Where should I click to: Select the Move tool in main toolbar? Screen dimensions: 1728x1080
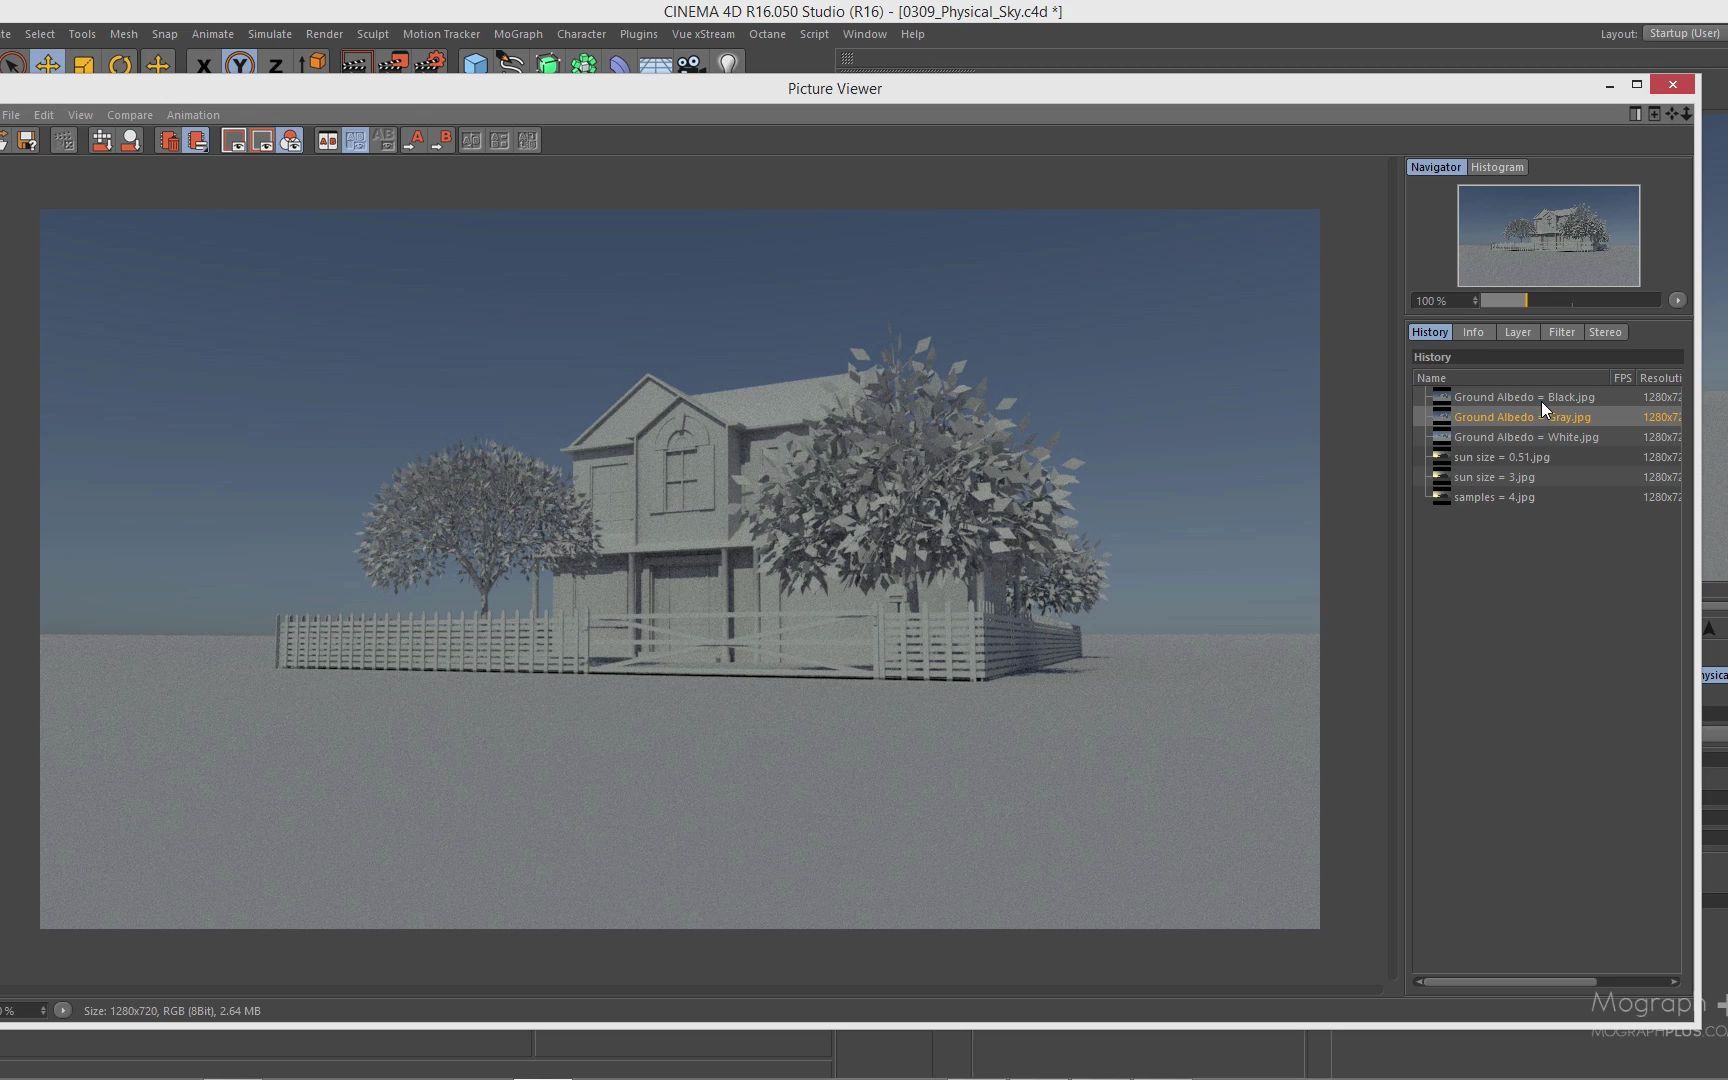click(47, 64)
